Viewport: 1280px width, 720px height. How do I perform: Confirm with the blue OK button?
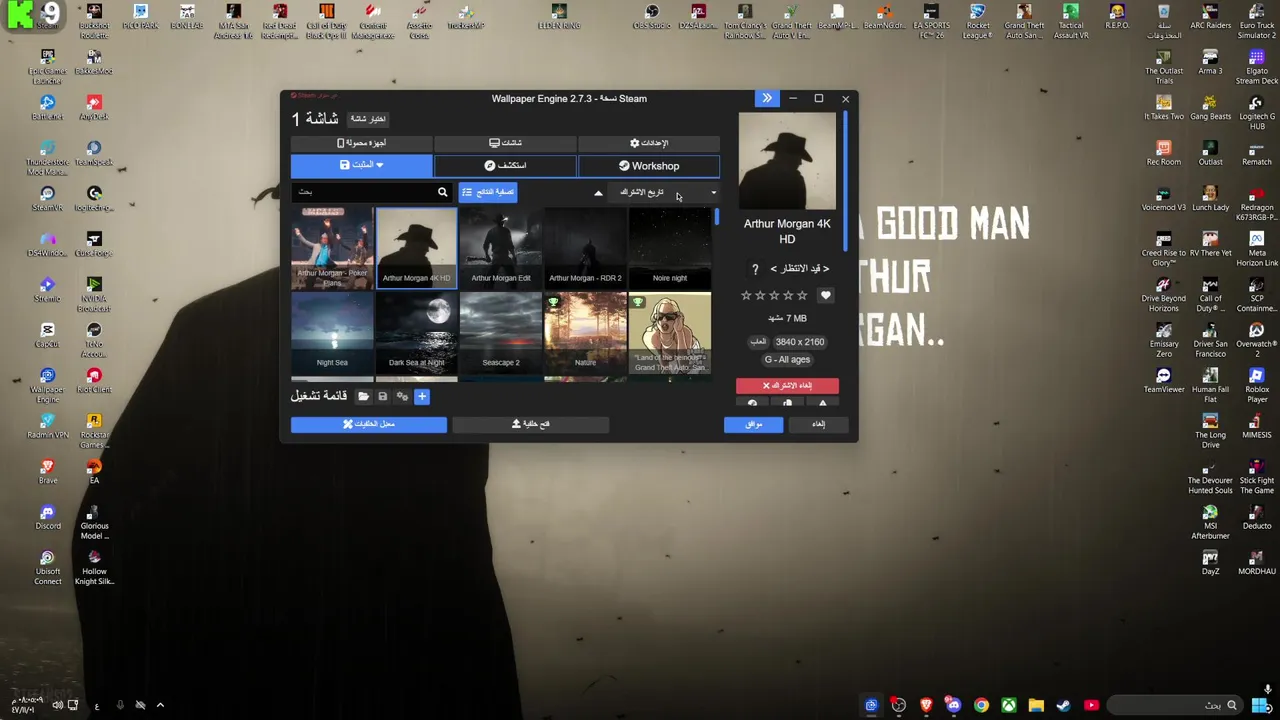coord(753,424)
